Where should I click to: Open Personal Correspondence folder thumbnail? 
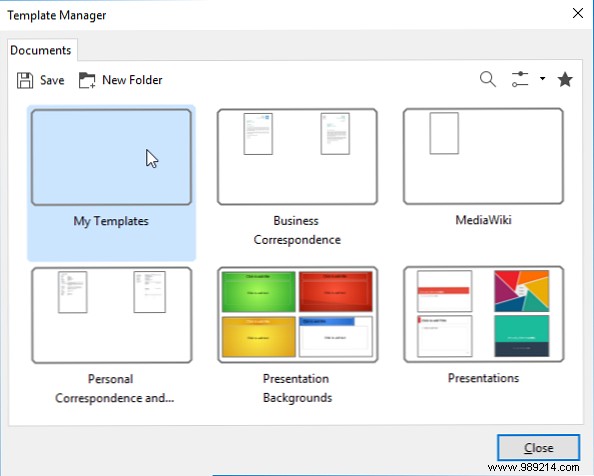(x=112, y=315)
